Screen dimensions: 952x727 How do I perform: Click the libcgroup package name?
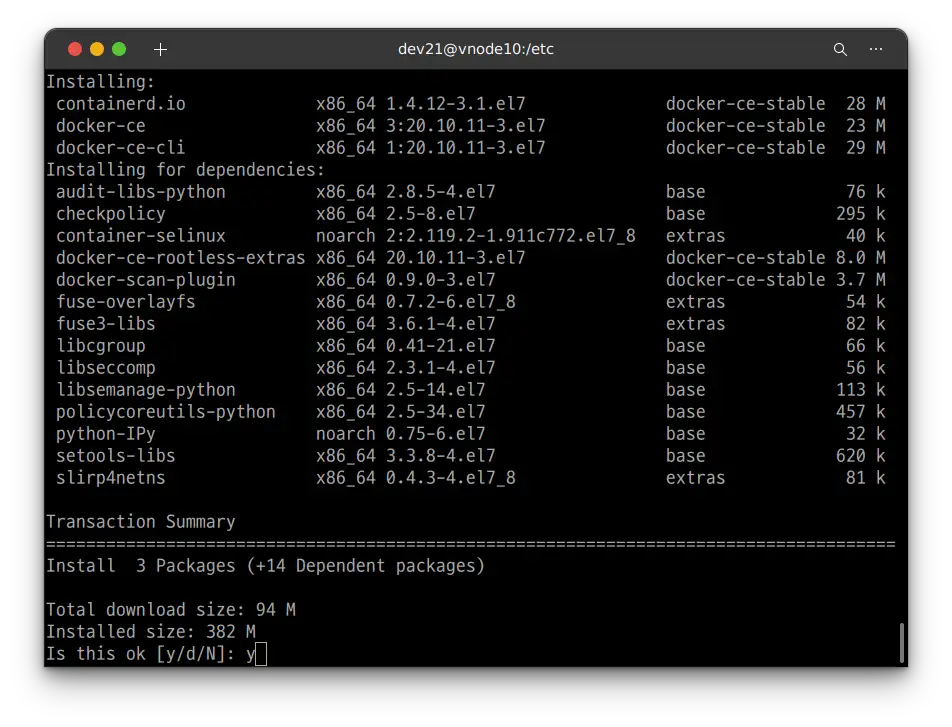(x=101, y=346)
